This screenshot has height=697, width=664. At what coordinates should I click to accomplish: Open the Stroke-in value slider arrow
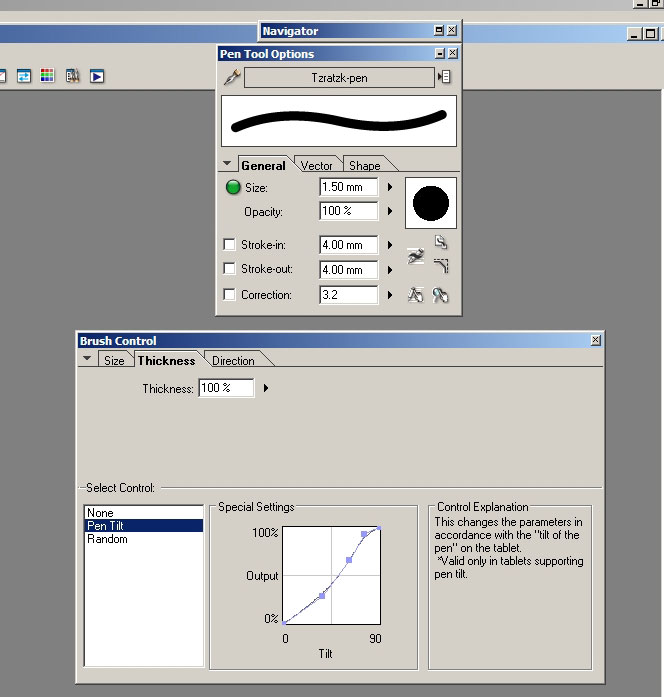390,245
